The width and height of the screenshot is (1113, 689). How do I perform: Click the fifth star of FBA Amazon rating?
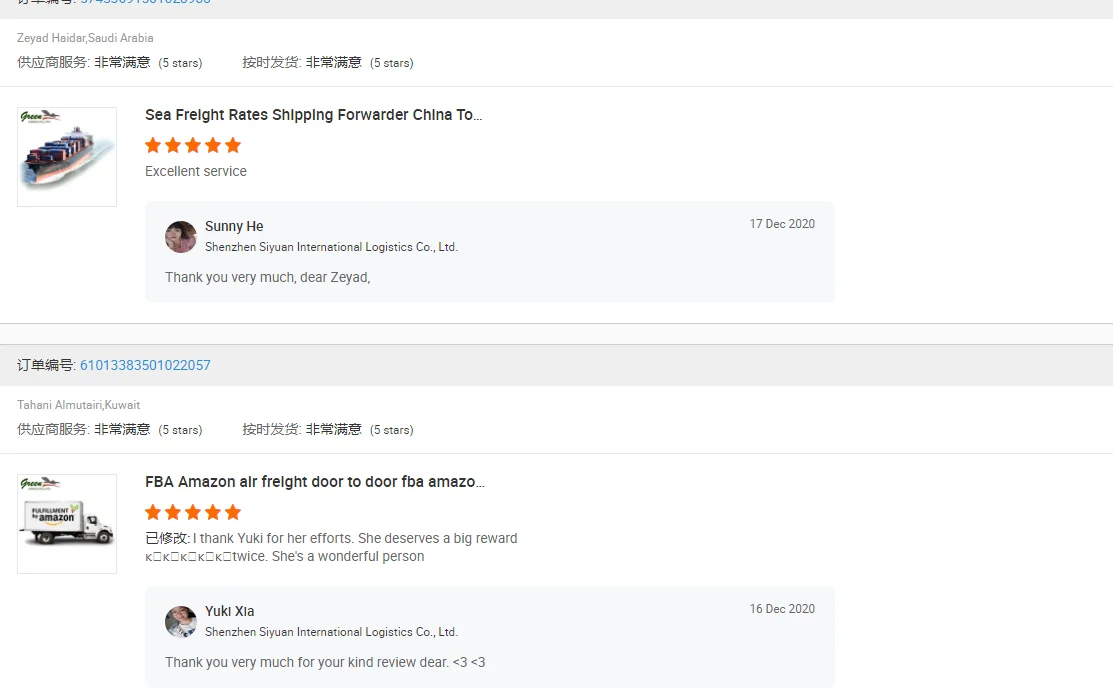pyautogui.click(x=233, y=512)
